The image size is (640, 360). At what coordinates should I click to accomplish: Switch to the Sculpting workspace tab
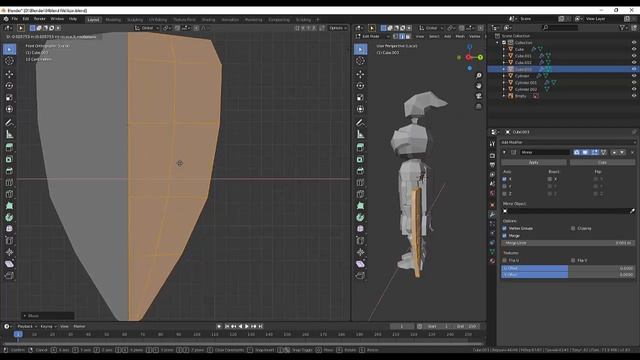tap(135, 20)
